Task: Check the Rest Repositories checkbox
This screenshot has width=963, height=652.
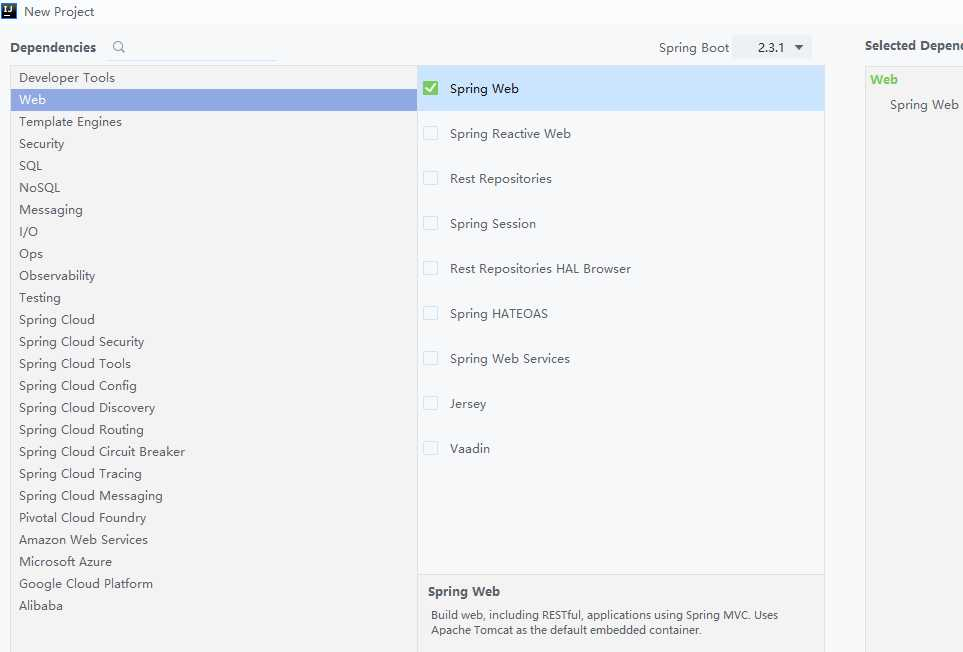Action: 431,178
